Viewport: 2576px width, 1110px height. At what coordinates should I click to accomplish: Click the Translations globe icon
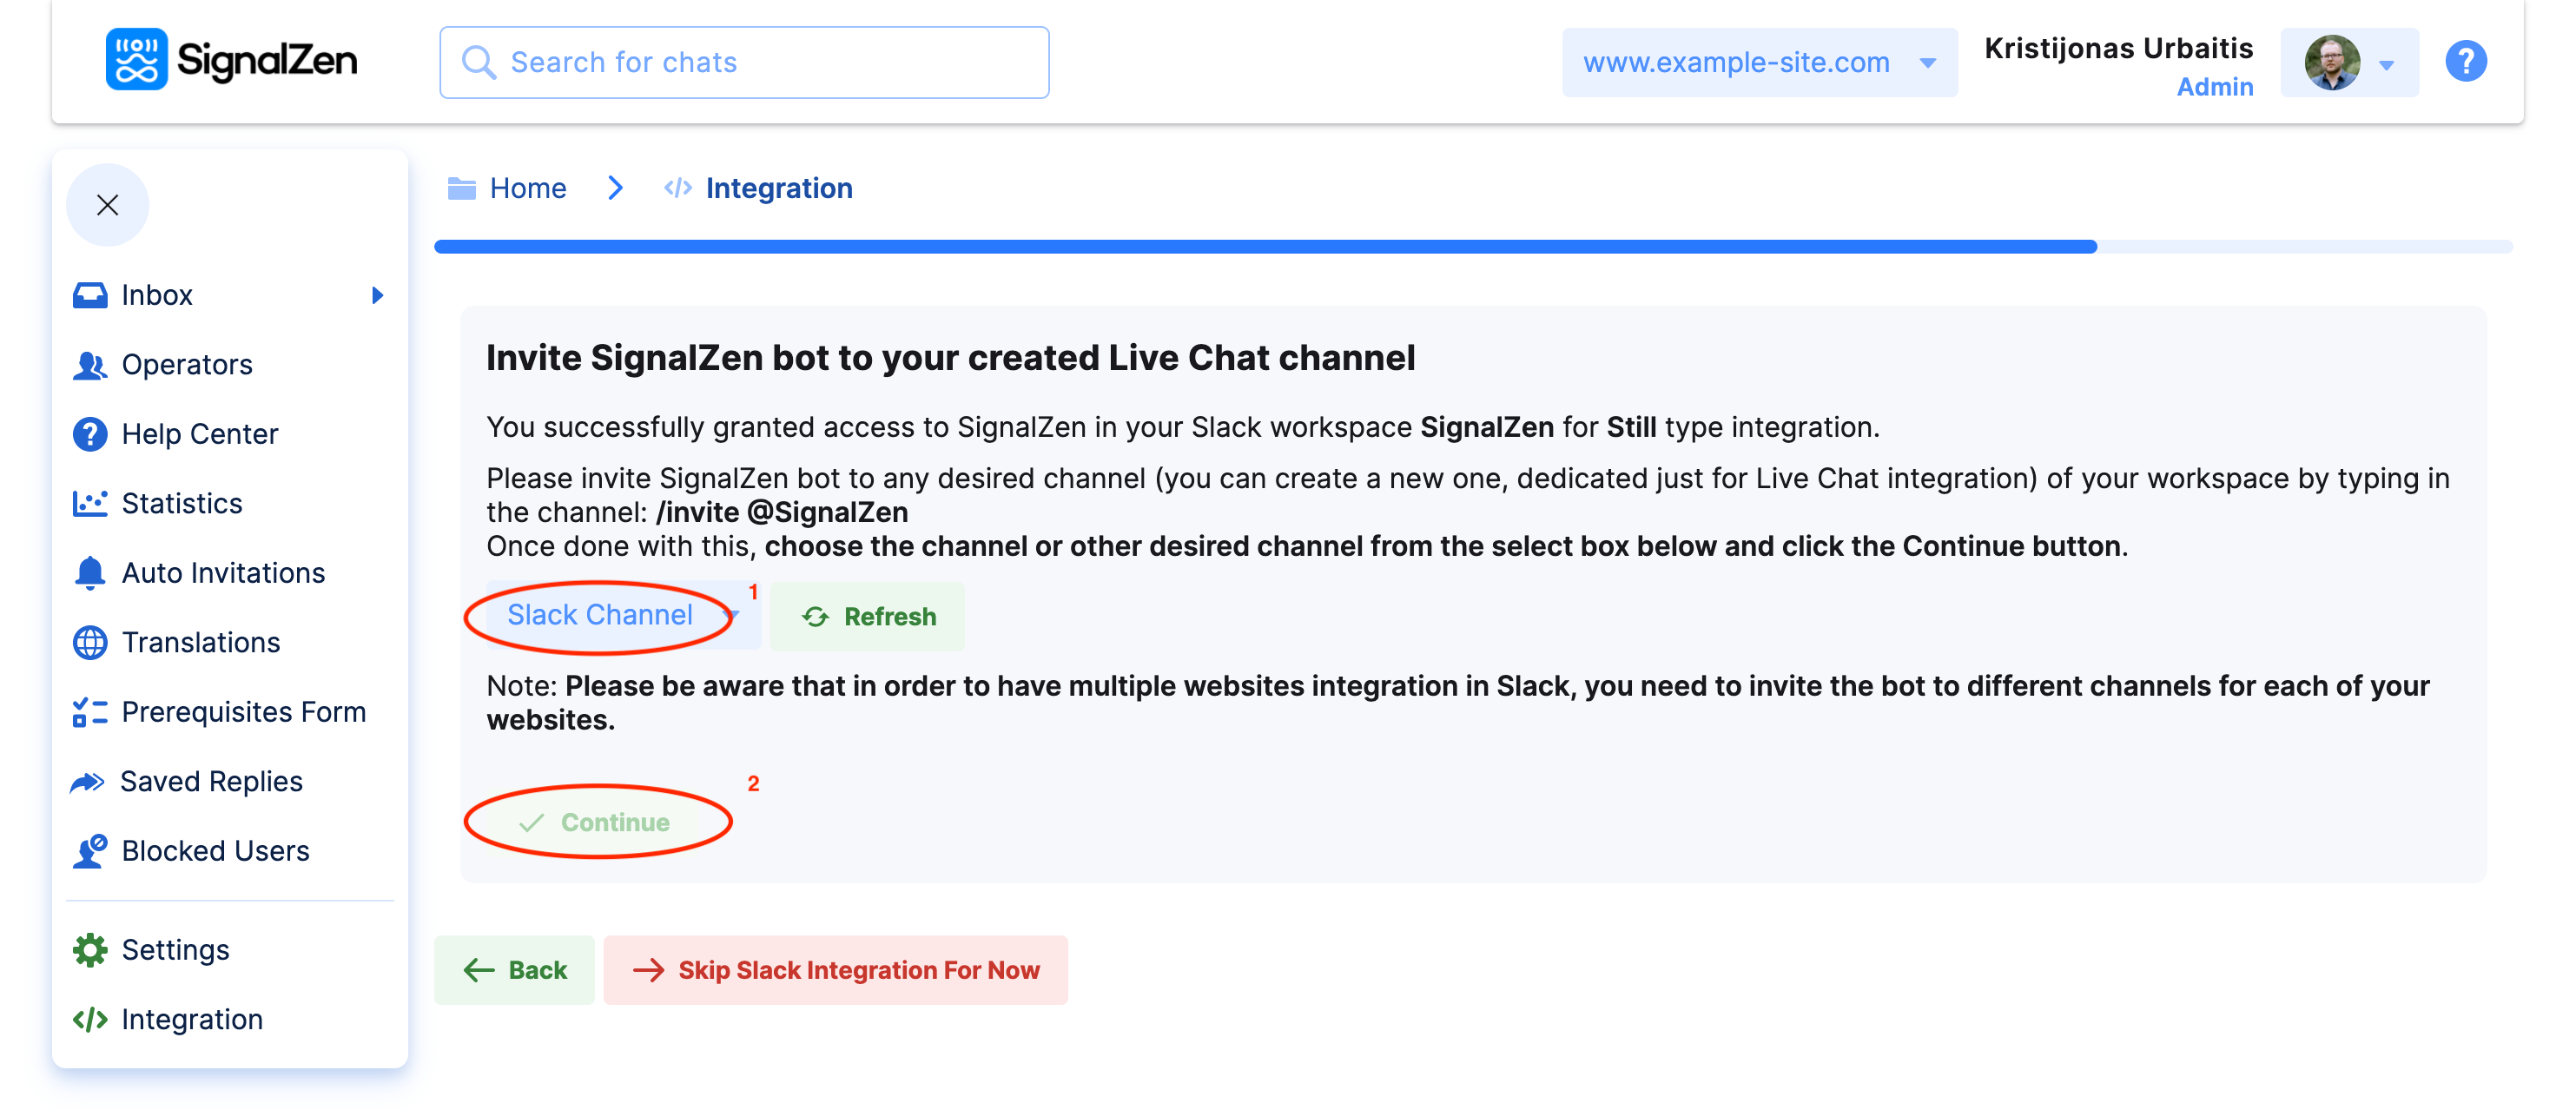pos(90,642)
